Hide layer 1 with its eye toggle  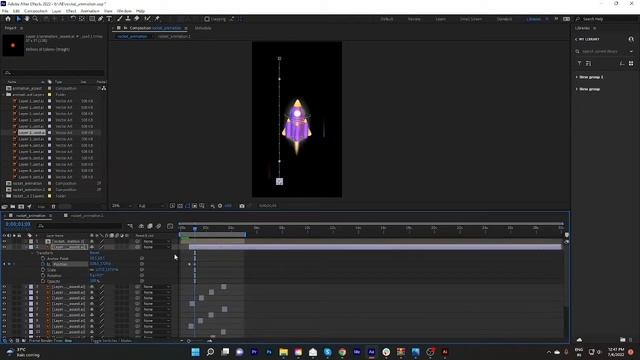(4, 241)
